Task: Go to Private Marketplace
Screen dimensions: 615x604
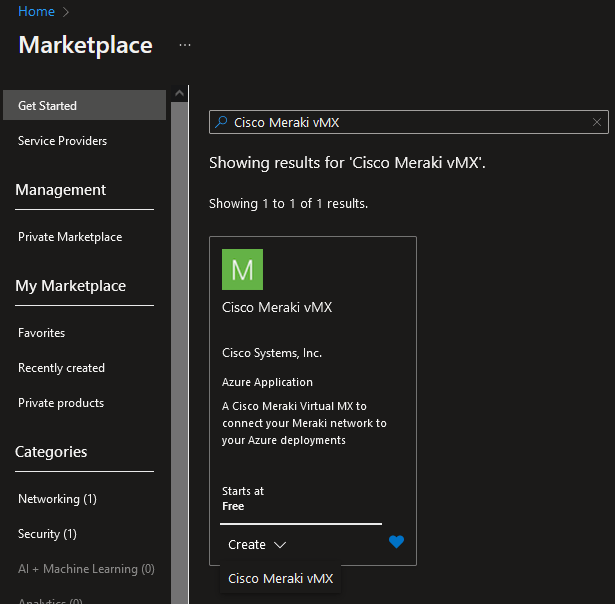Action: (x=70, y=237)
